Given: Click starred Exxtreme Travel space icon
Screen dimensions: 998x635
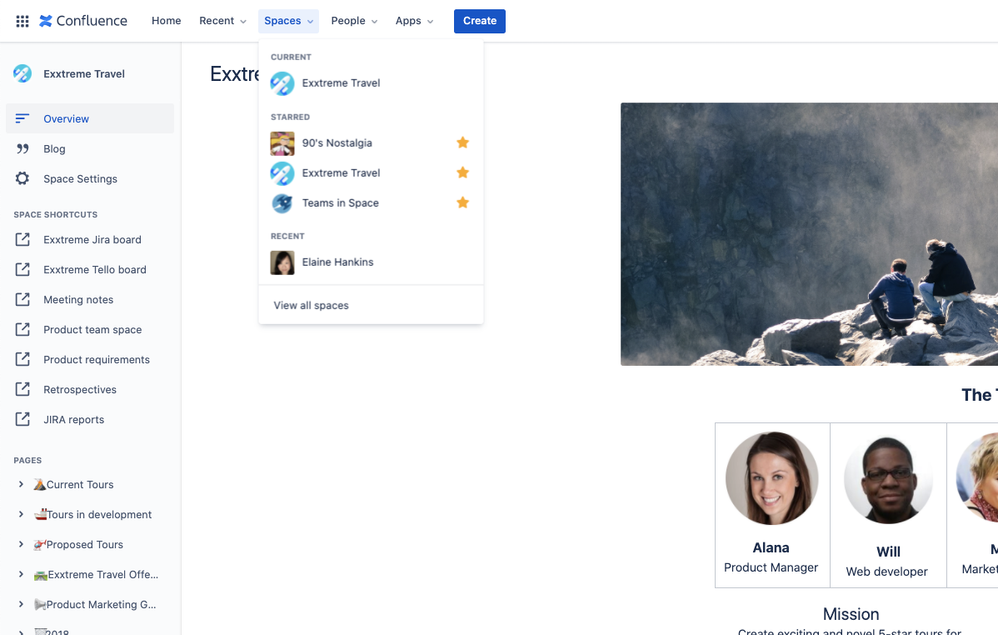Looking at the screenshot, I should tap(282, 173).
